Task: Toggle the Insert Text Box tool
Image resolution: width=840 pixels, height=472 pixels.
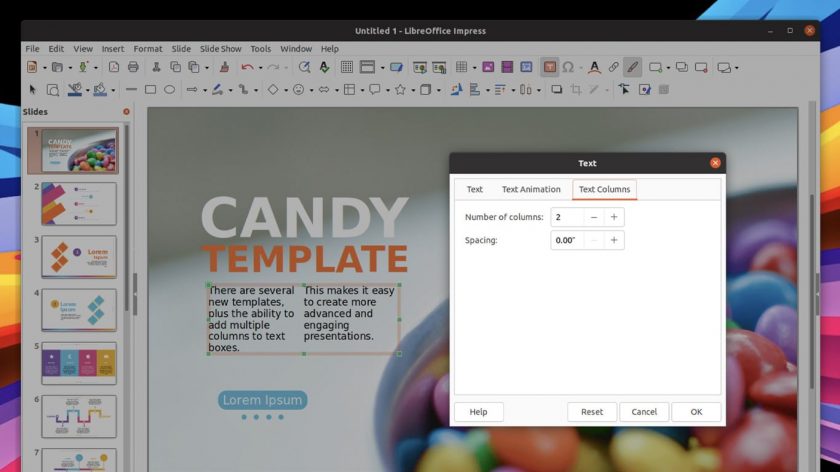Action: 549,67
